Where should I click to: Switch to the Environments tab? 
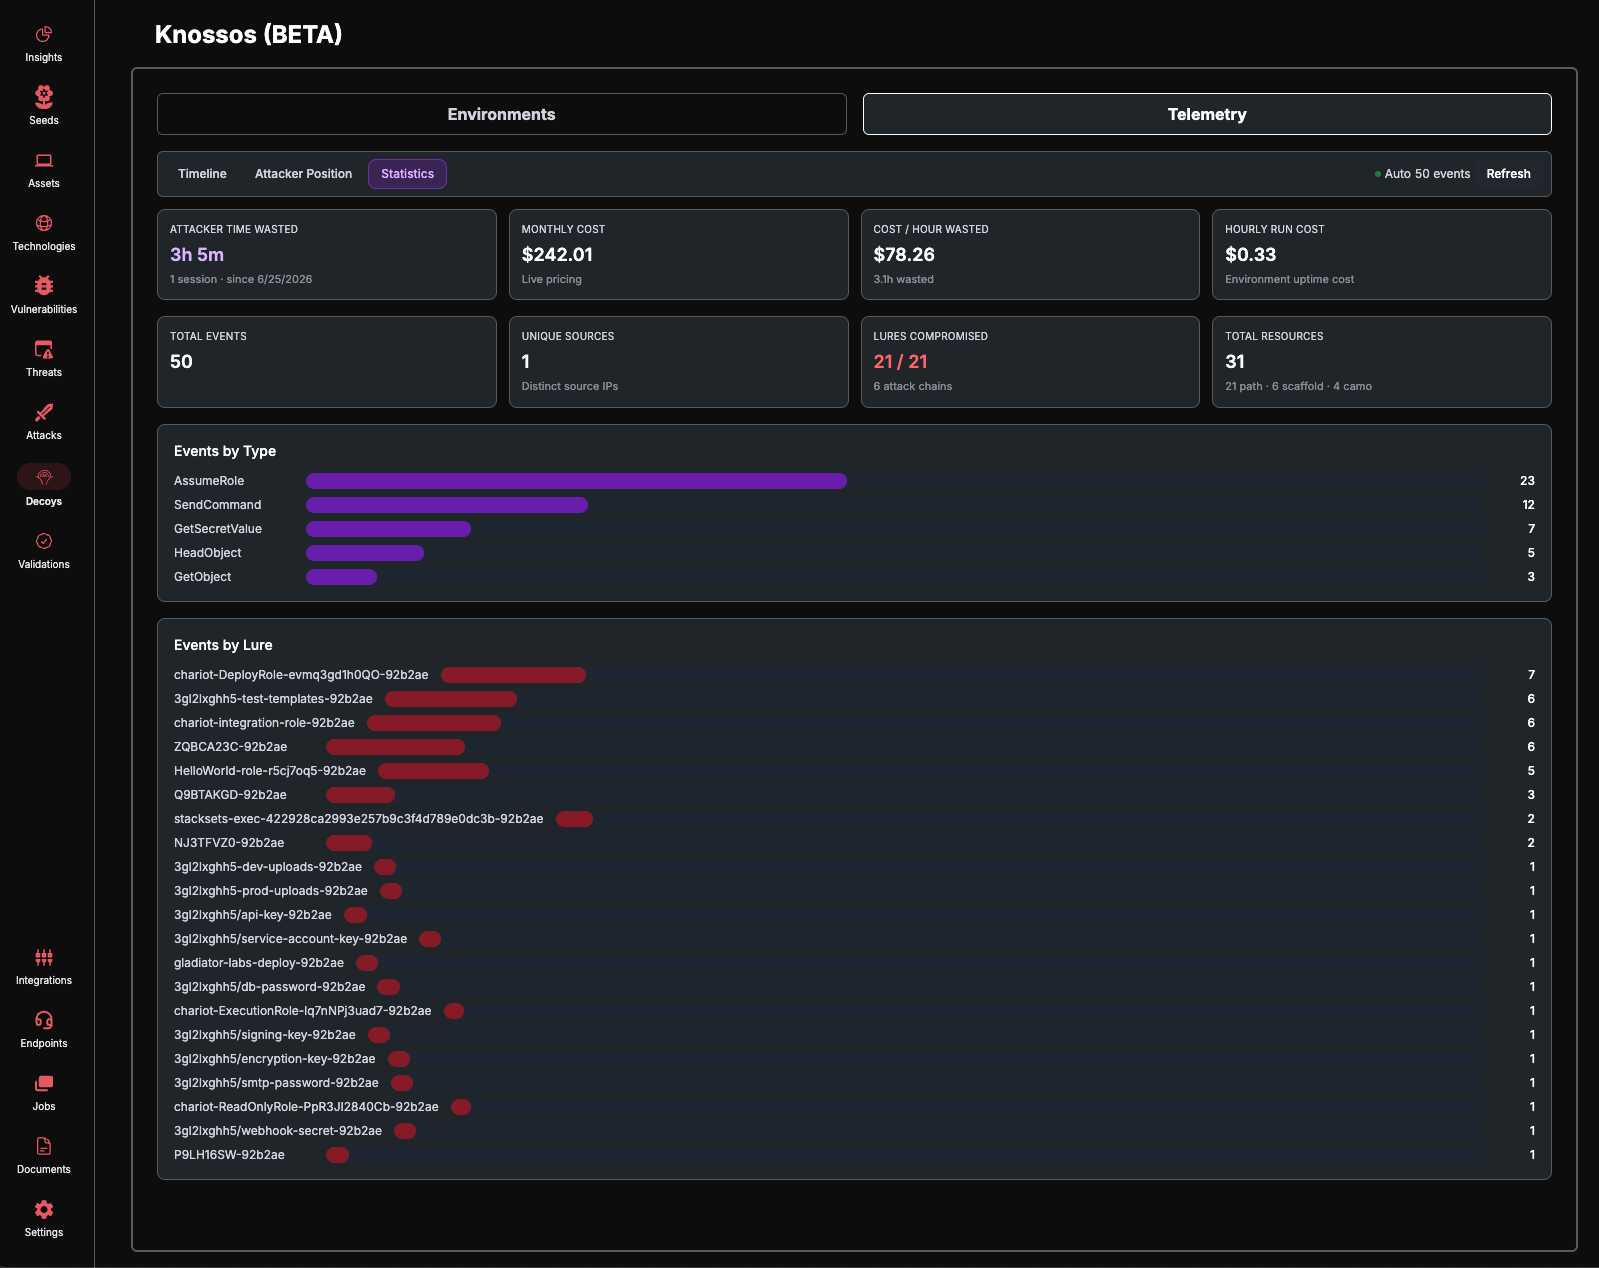[x=502, y=114]
